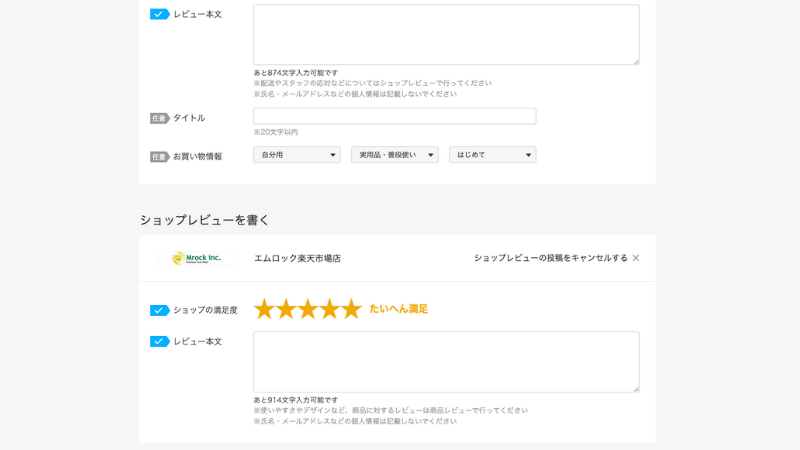Click the product review body text area
Screen dimensions: 800x450
pyautogui.click(x=446, y=35)
